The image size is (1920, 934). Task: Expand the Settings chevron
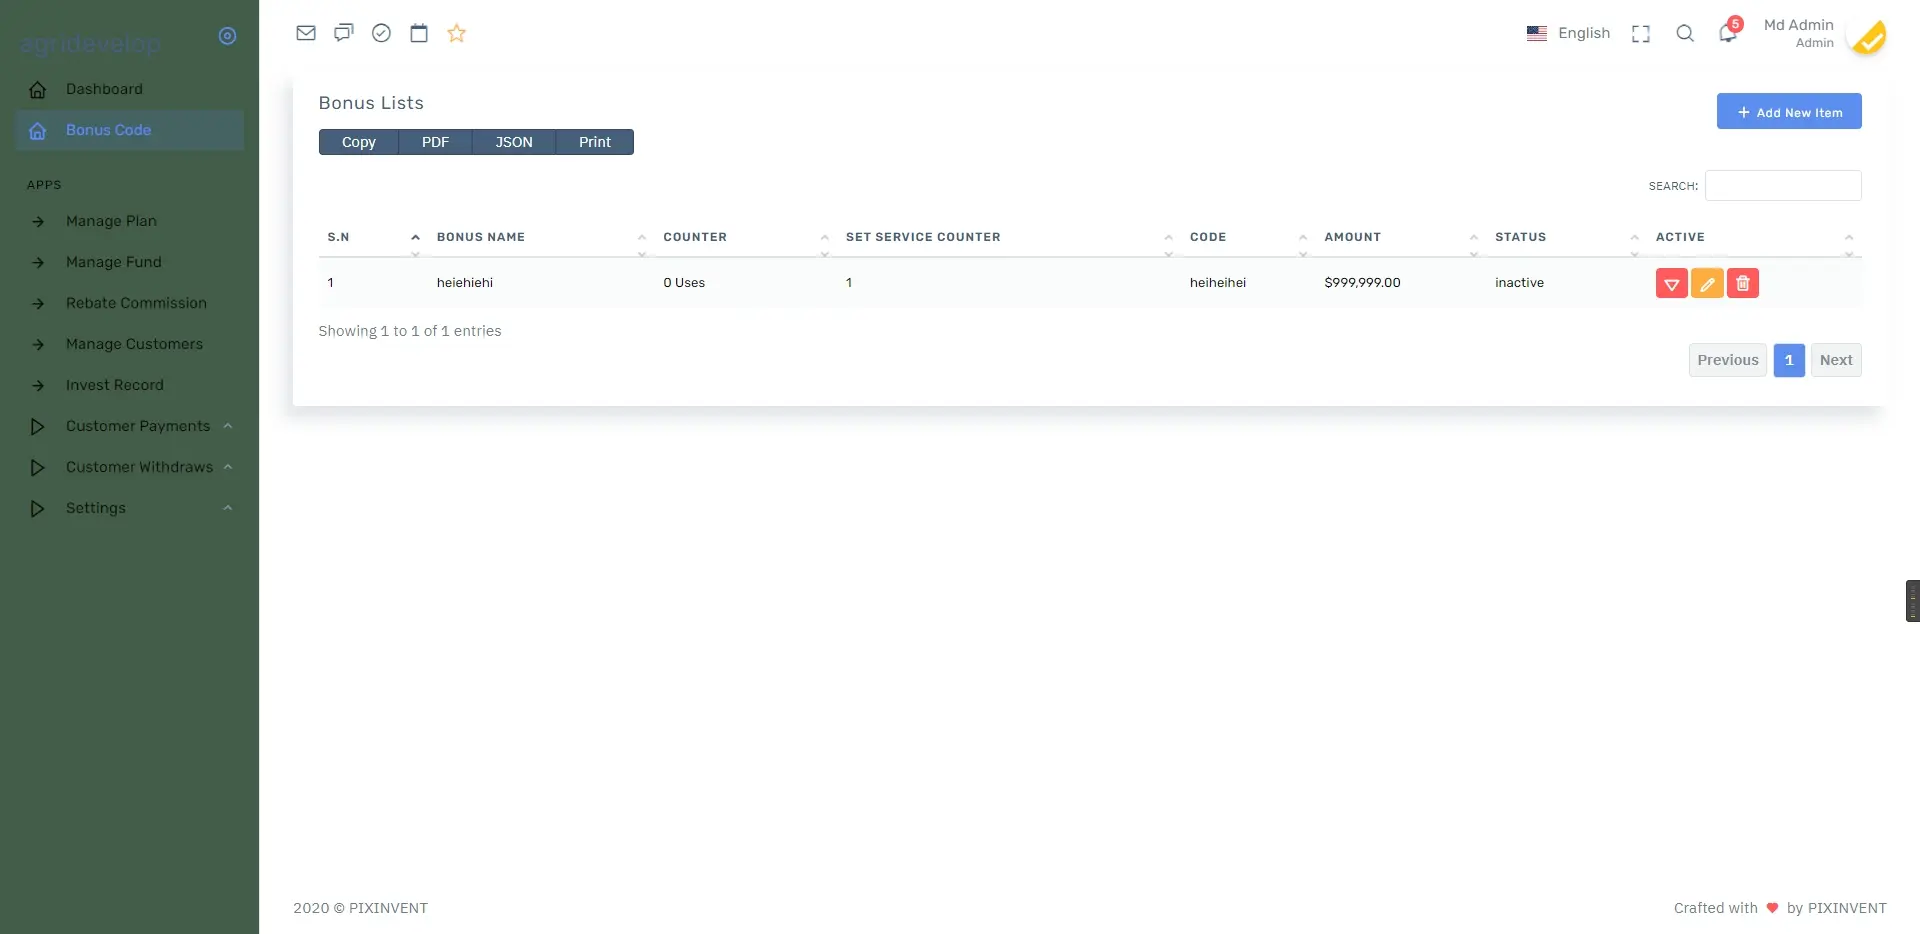click(x=228, y=508)
